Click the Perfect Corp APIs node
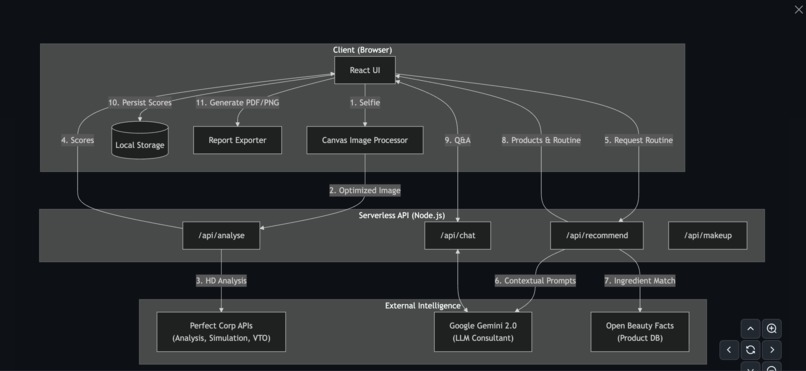This screenshot has height=371, width=806. tap(221, 332)
